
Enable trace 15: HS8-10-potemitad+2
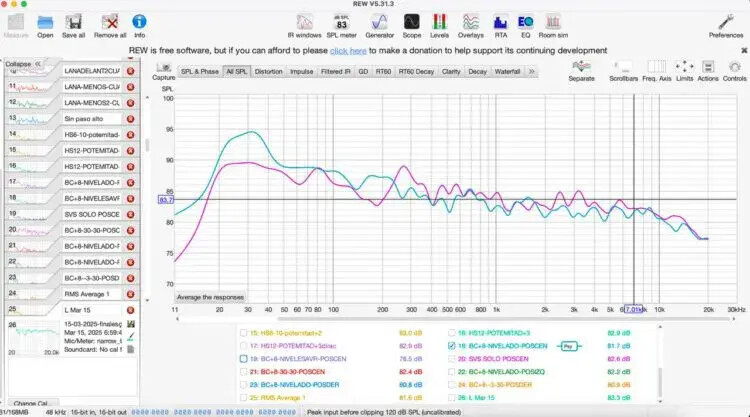[243, 333]
